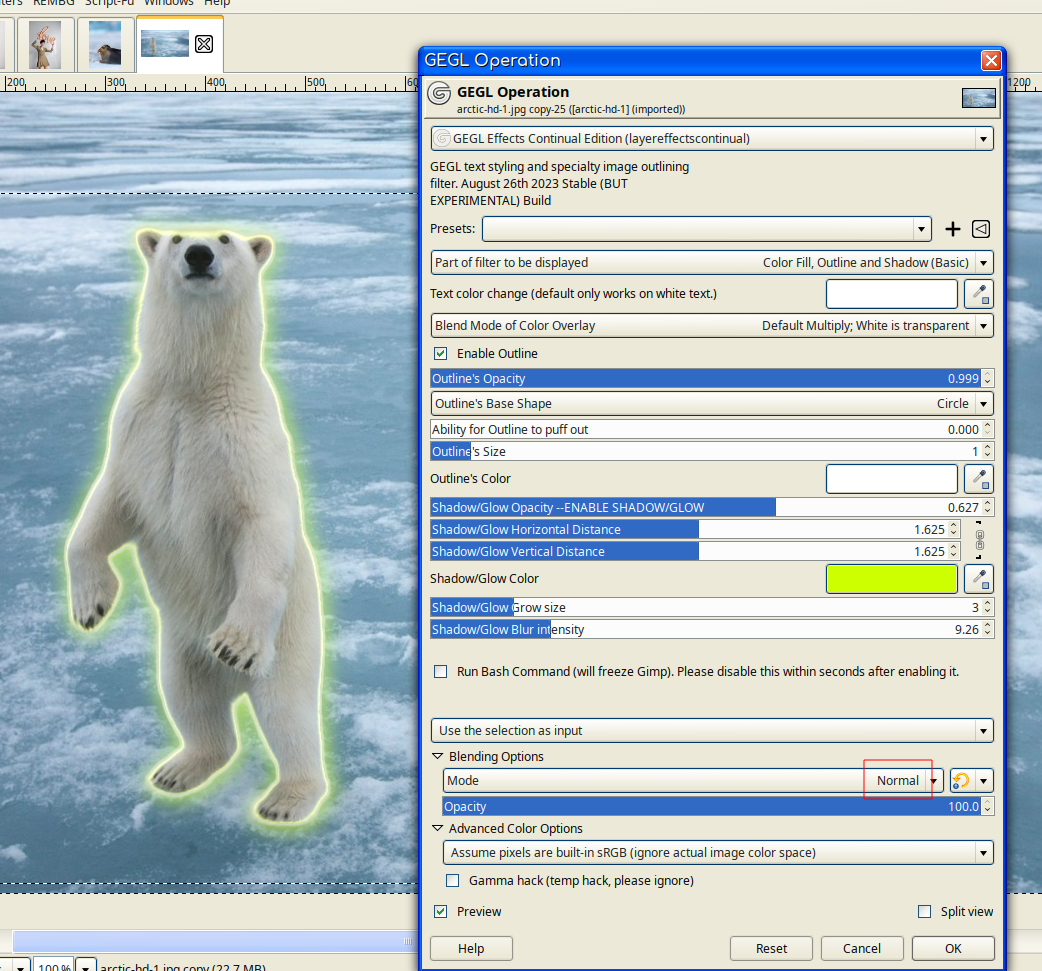Click the Cancel button

862,948
